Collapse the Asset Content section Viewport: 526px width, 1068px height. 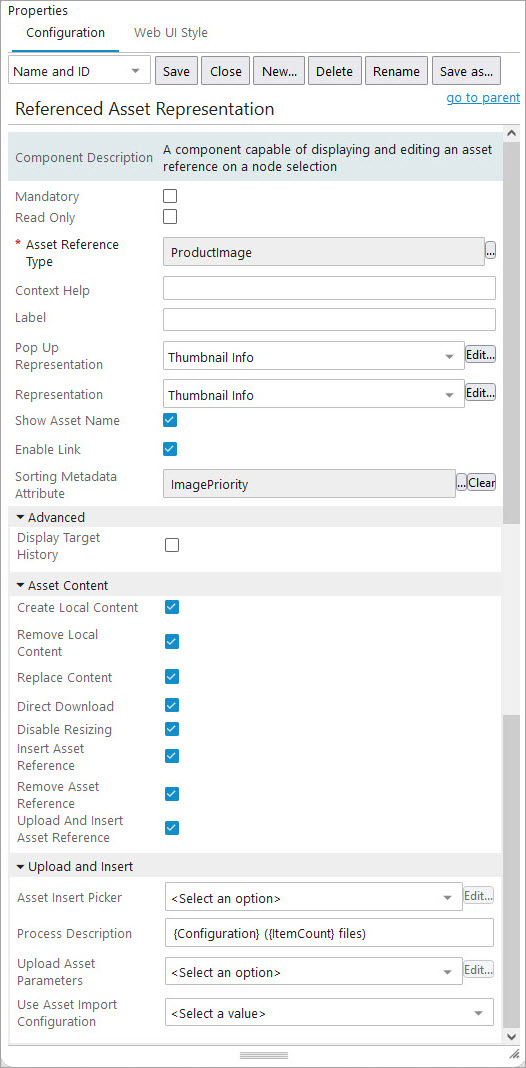tap(20, 585)
